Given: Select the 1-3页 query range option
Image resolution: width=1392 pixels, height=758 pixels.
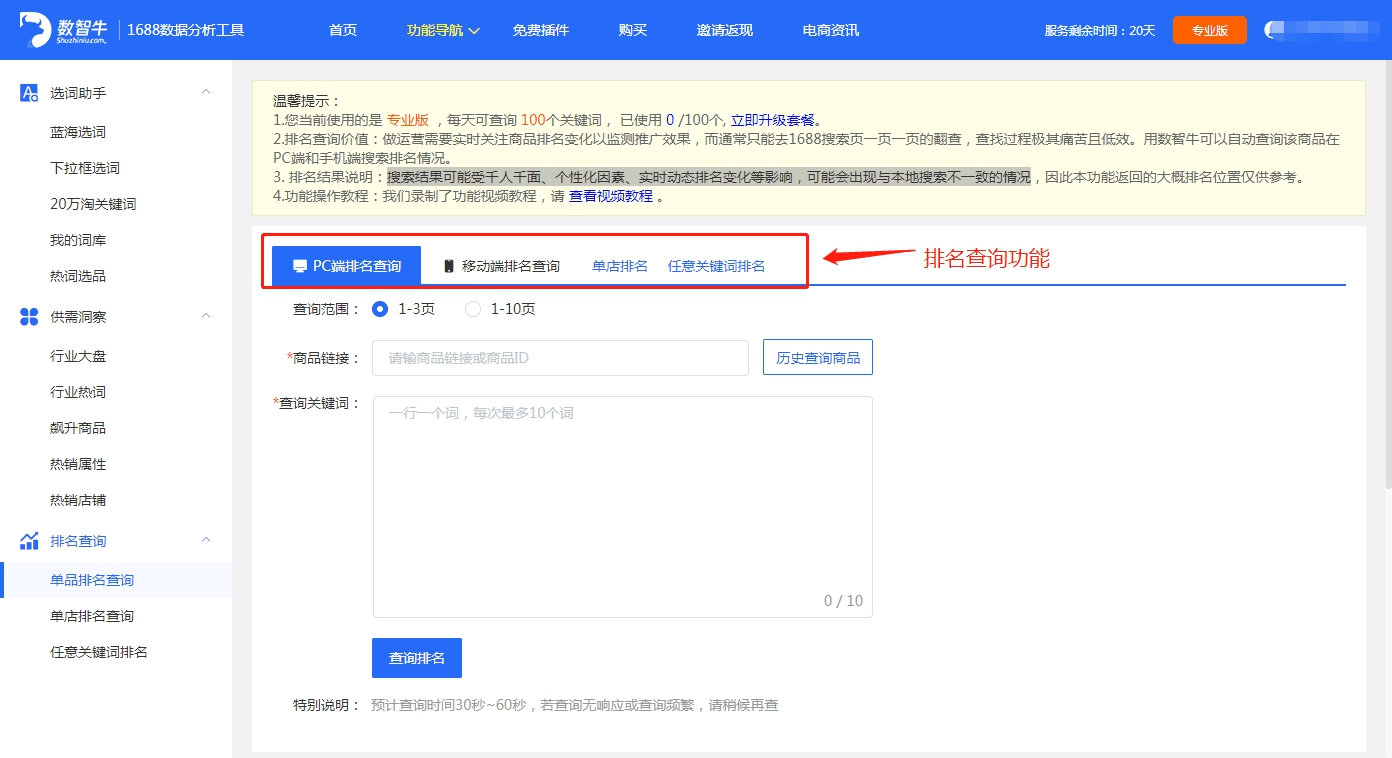Looking at the screenshot, I should pyautogui.click(x=379, y=309).
